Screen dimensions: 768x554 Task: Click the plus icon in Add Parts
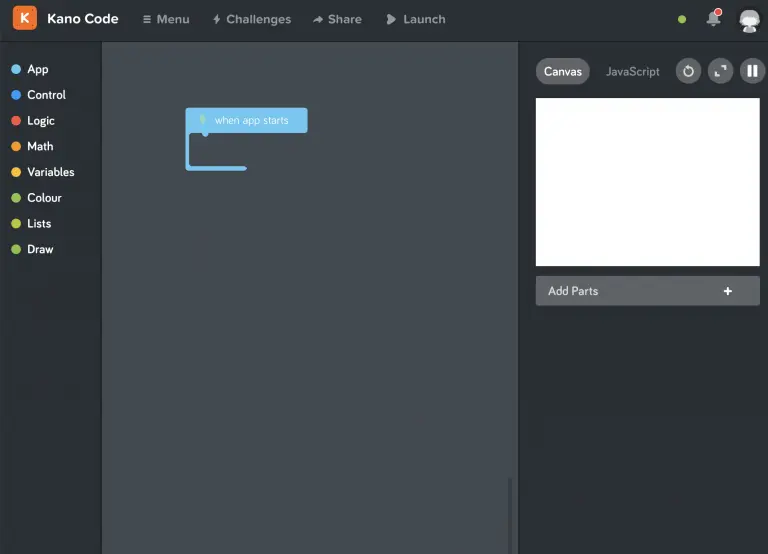click(727, 291)
